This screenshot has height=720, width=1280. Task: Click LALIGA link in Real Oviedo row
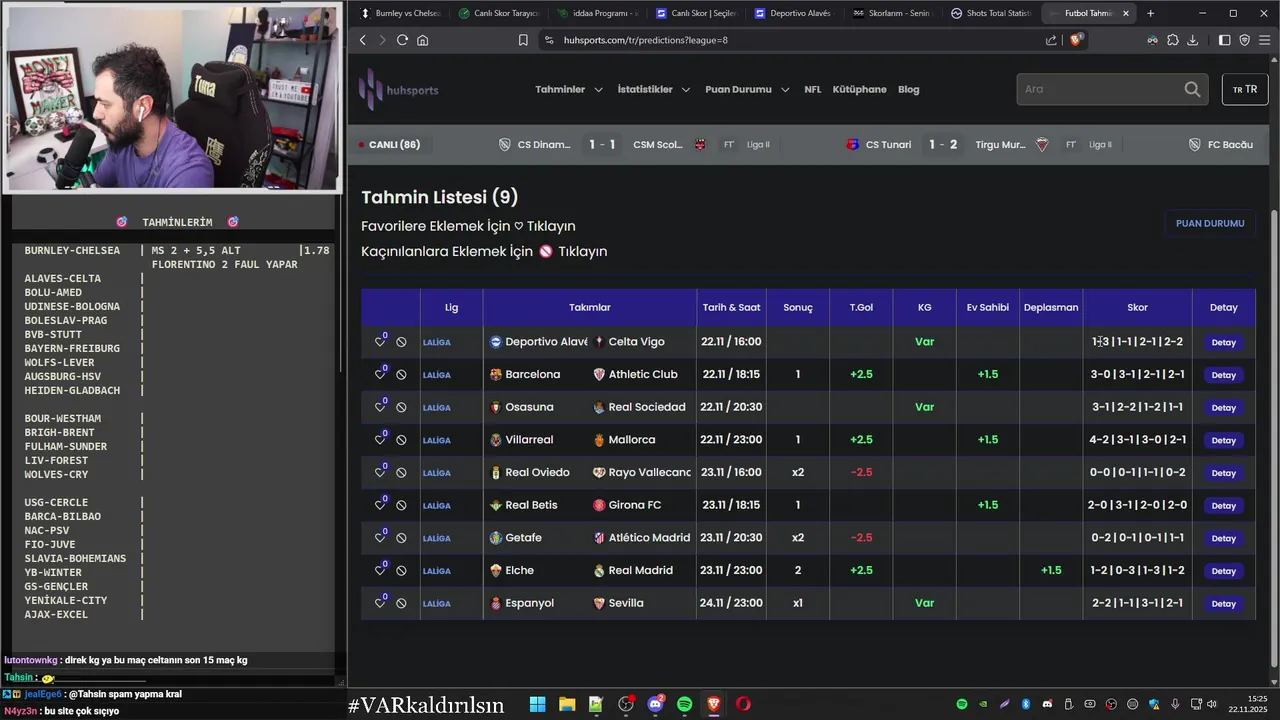[x=437, y=473]
